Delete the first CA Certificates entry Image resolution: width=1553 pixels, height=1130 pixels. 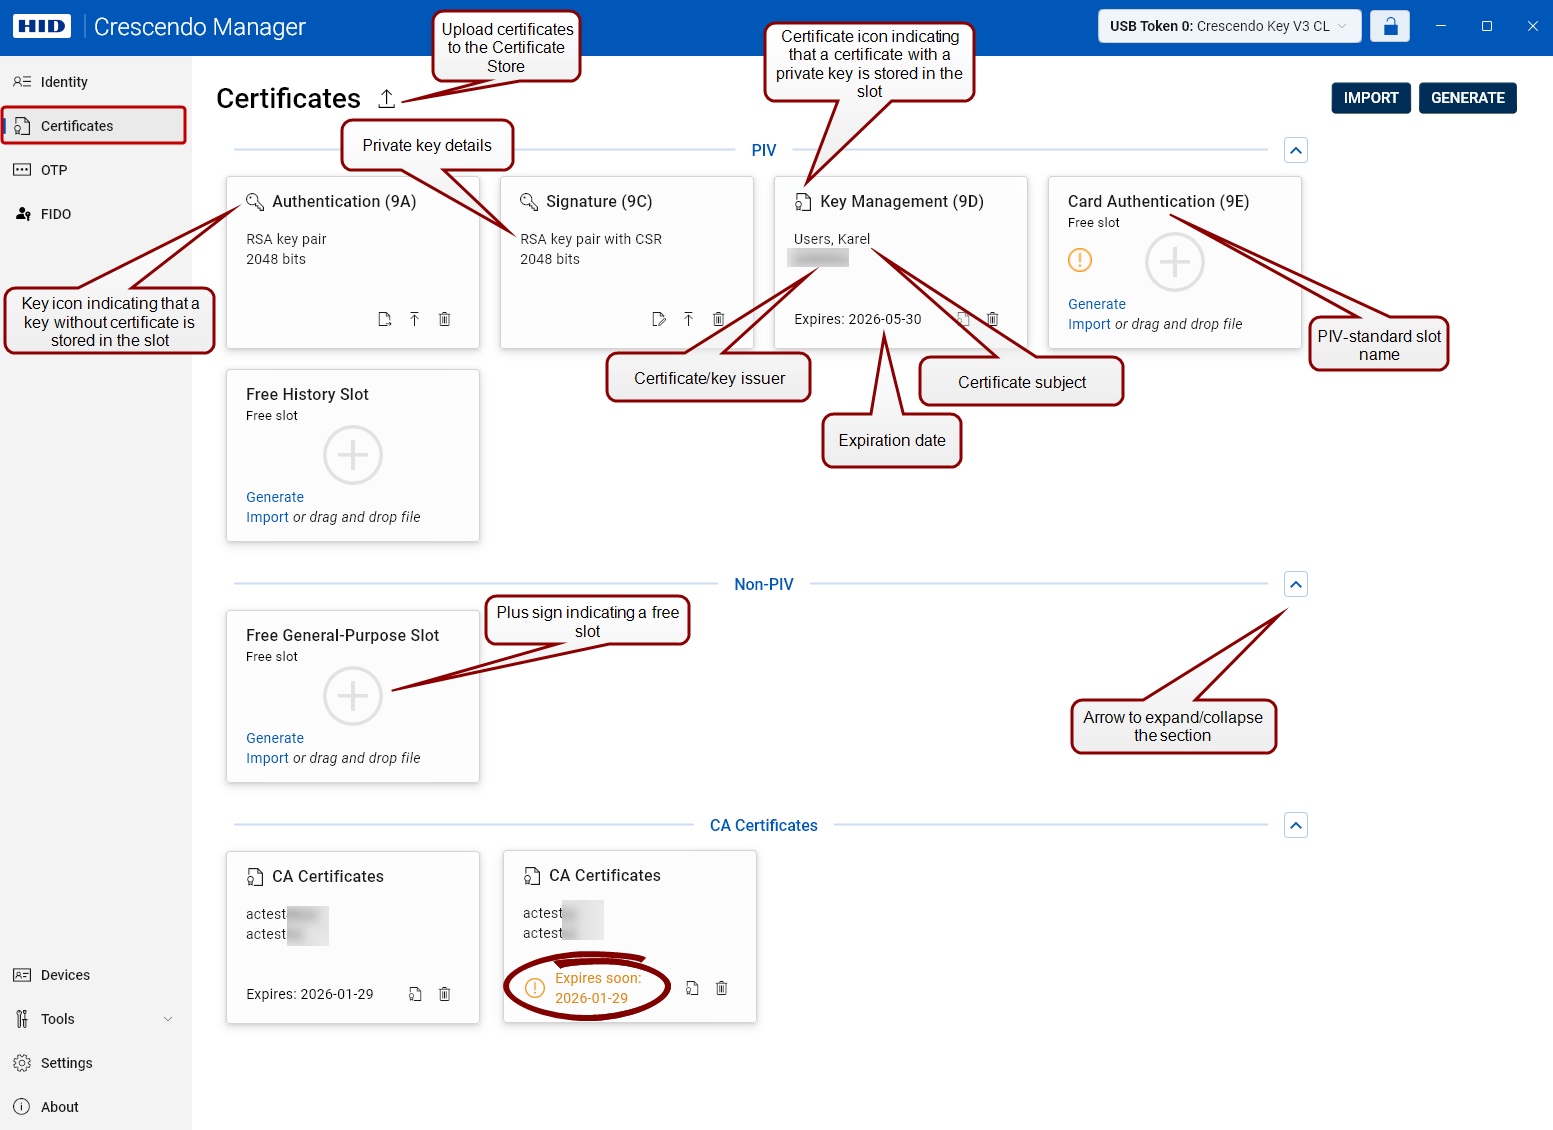[444, 994]
